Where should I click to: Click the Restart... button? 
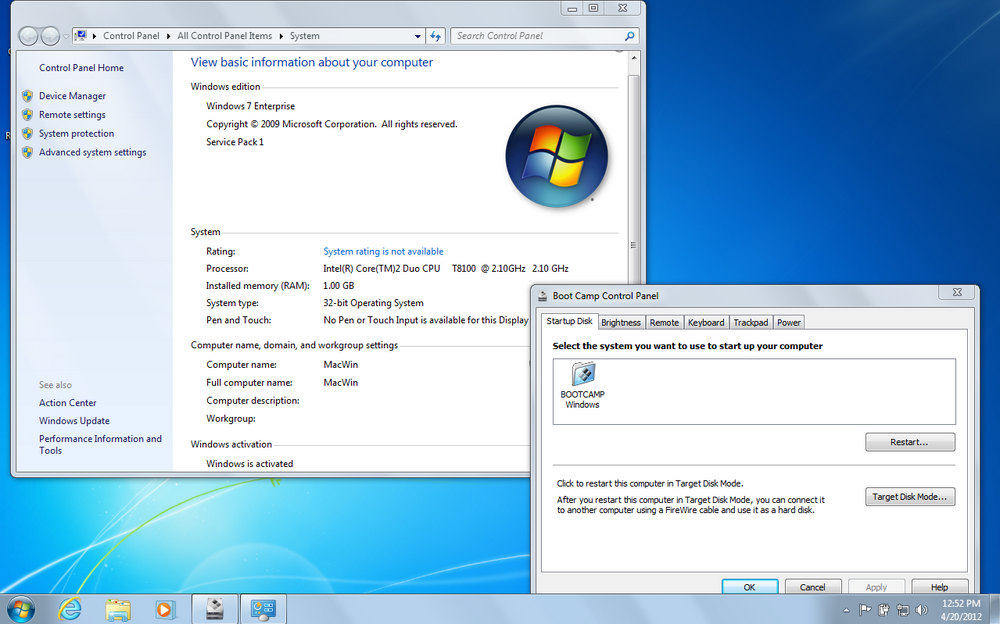tap(910, 442)
